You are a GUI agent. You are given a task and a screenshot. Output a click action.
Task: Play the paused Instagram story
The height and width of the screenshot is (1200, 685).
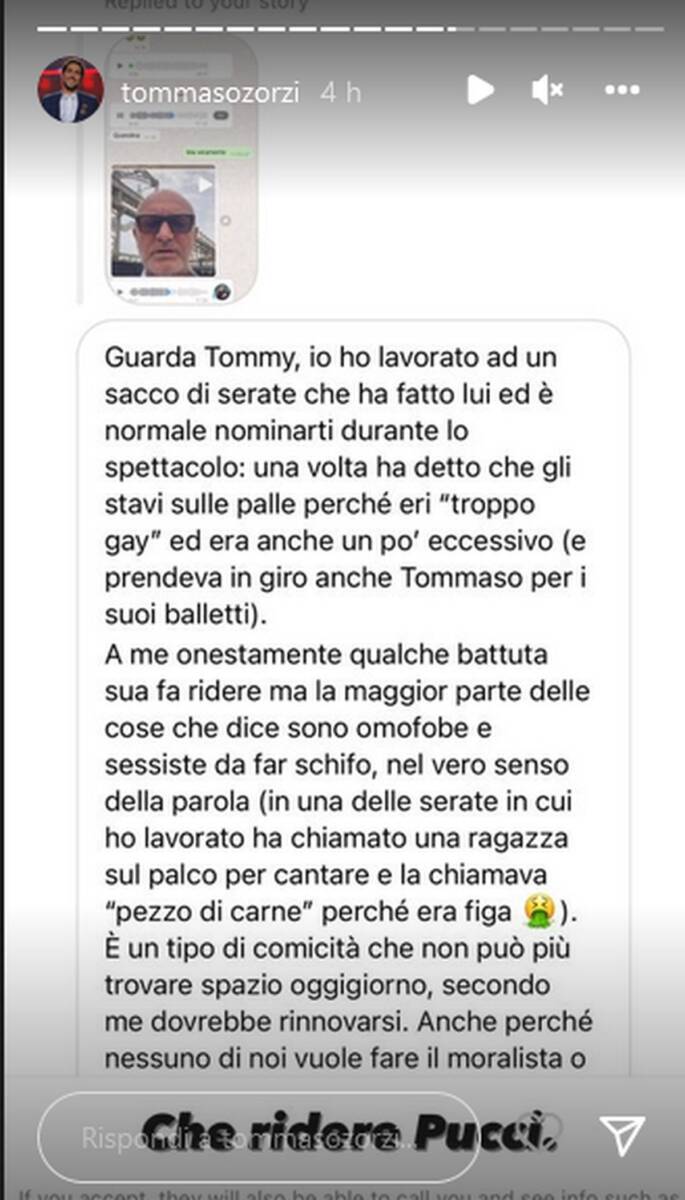click(x=480, y=90)
